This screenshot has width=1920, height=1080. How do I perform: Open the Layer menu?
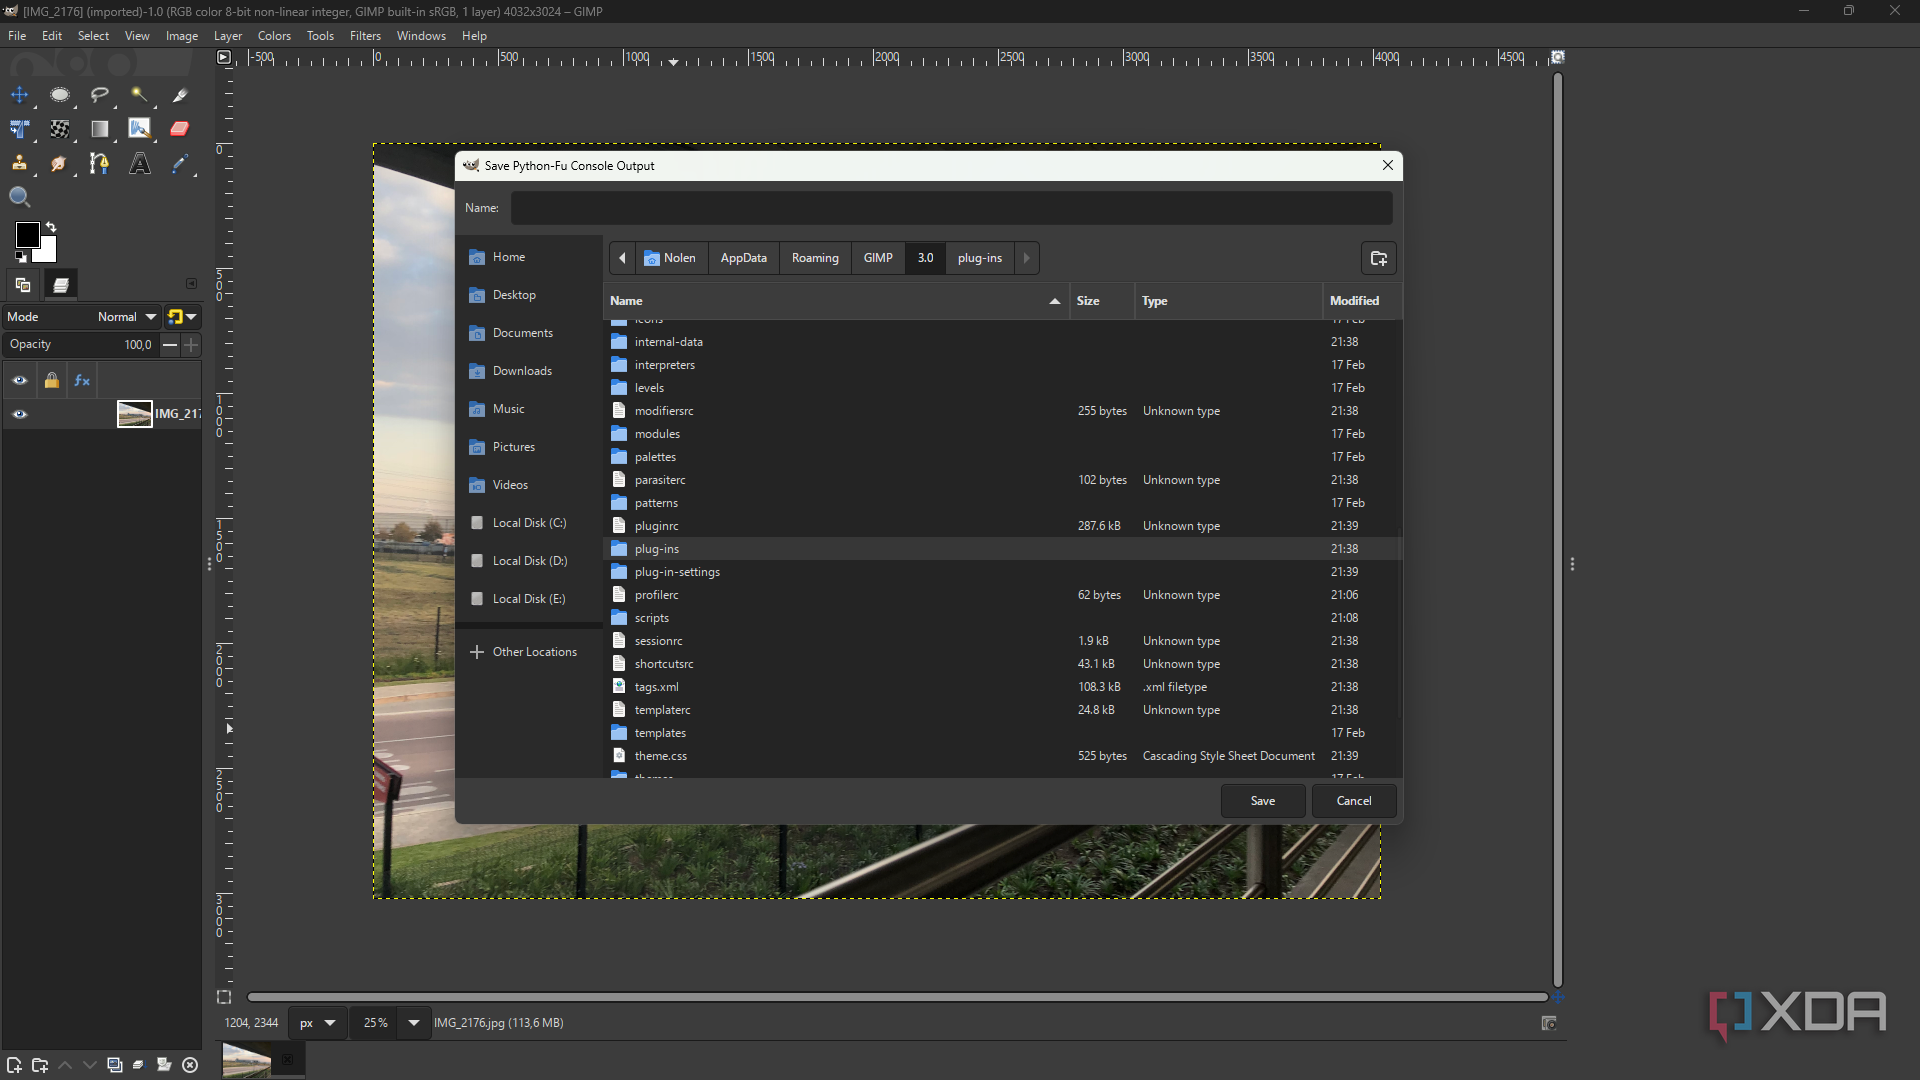pyautogui.click(x=228, y=36)
